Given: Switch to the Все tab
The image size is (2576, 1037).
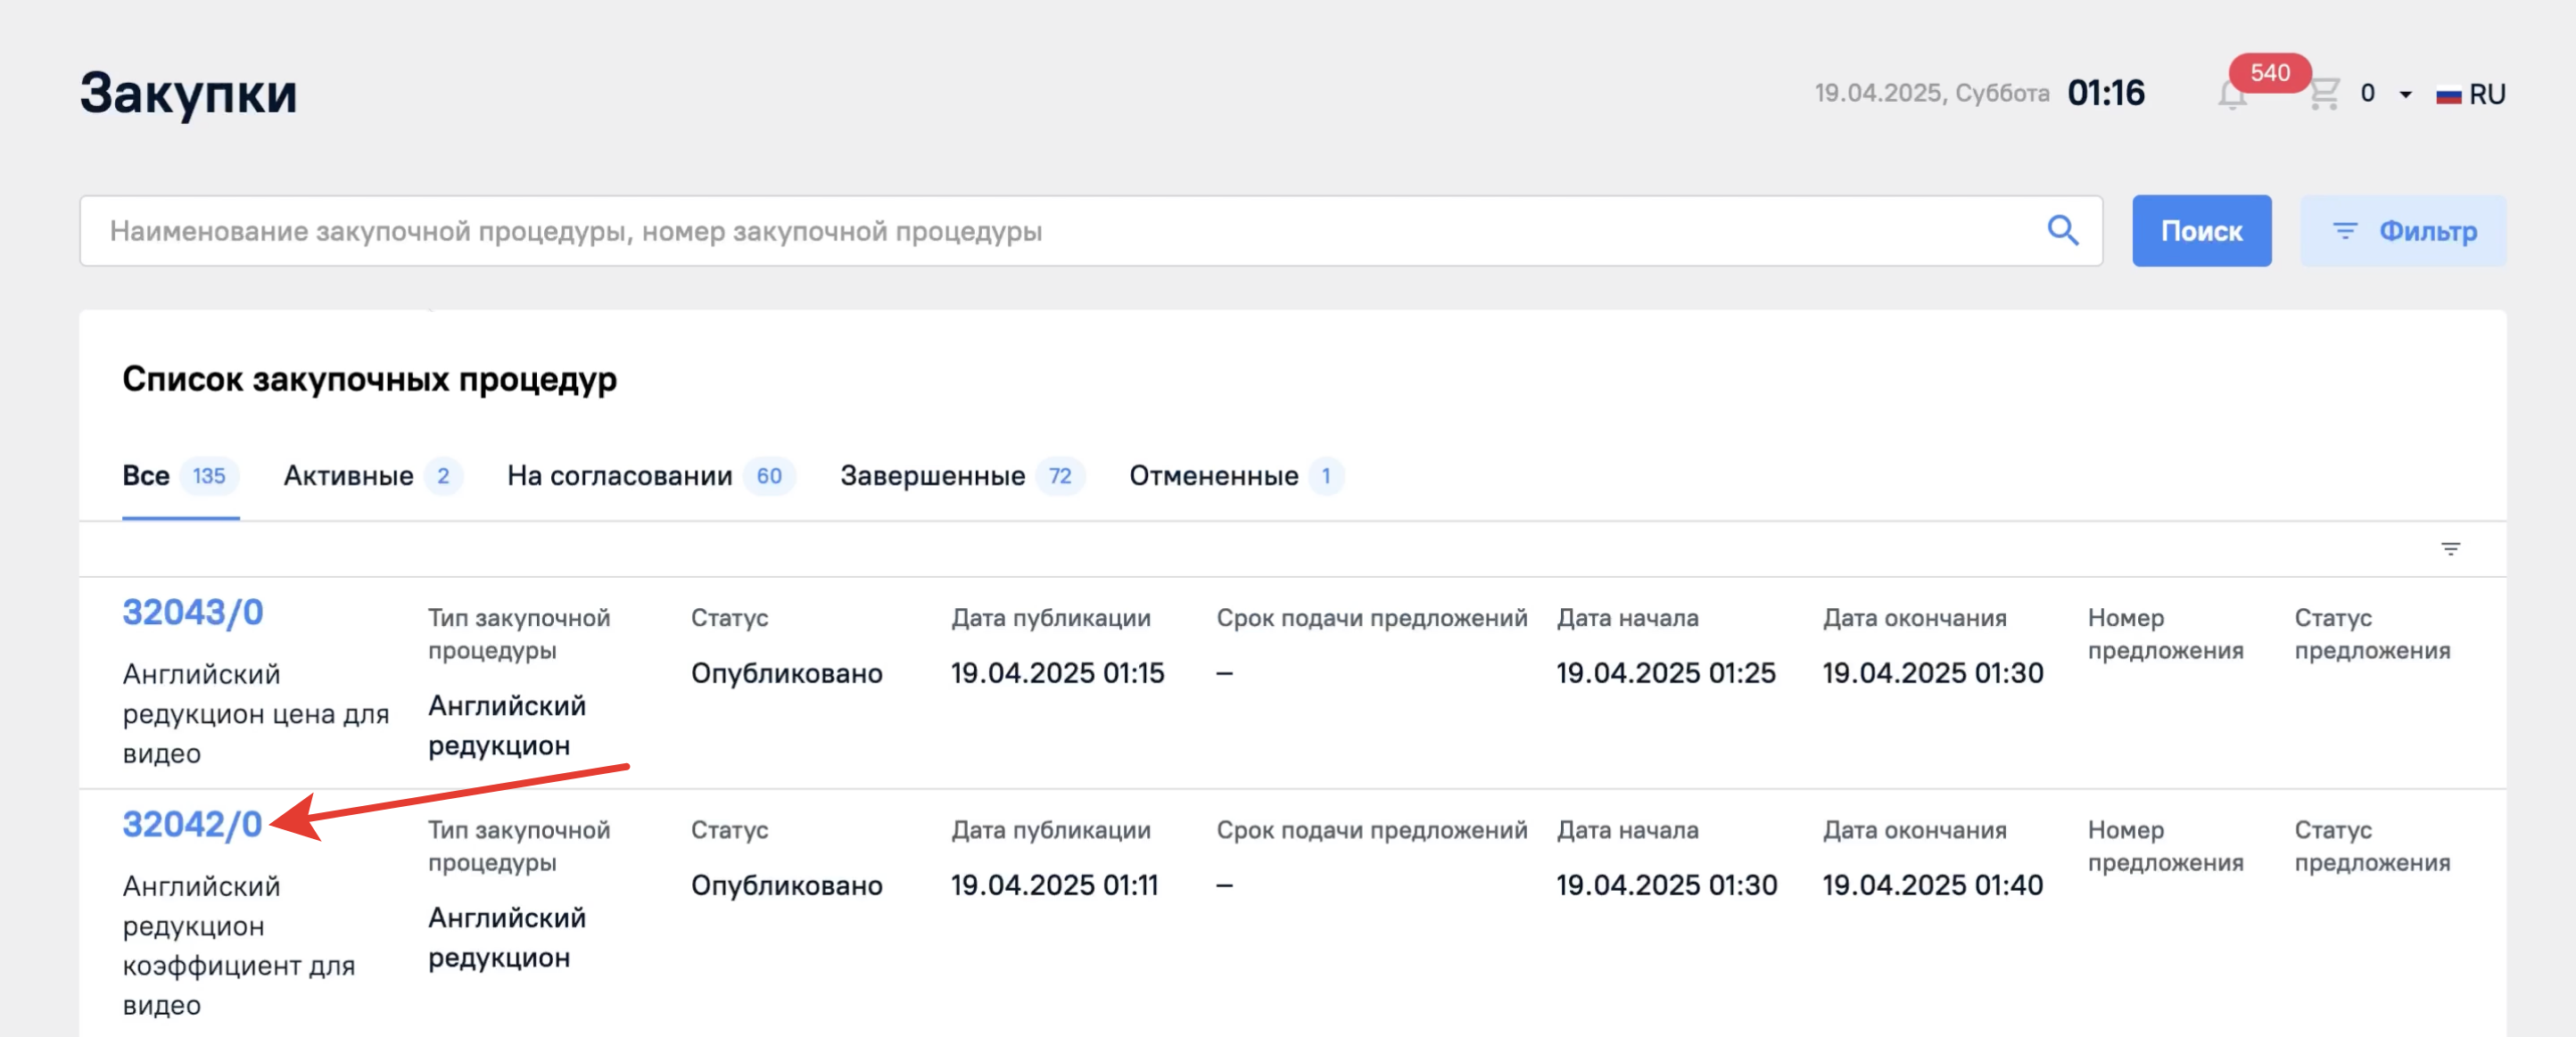Looking at the screenshot, I should 180,476.
